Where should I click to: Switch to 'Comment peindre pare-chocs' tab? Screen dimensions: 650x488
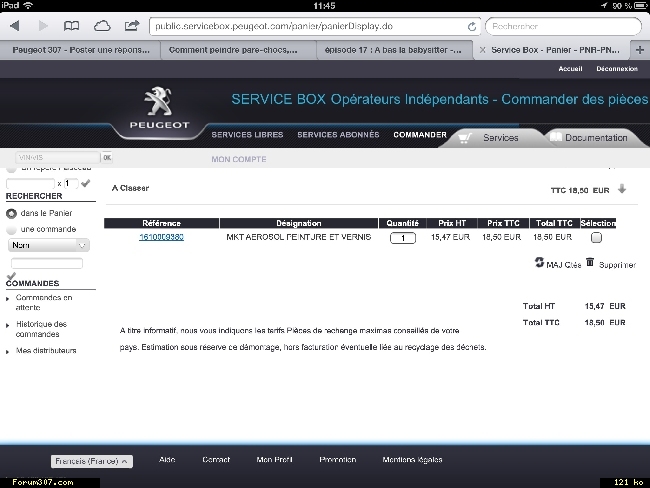[x=238, y=50]
